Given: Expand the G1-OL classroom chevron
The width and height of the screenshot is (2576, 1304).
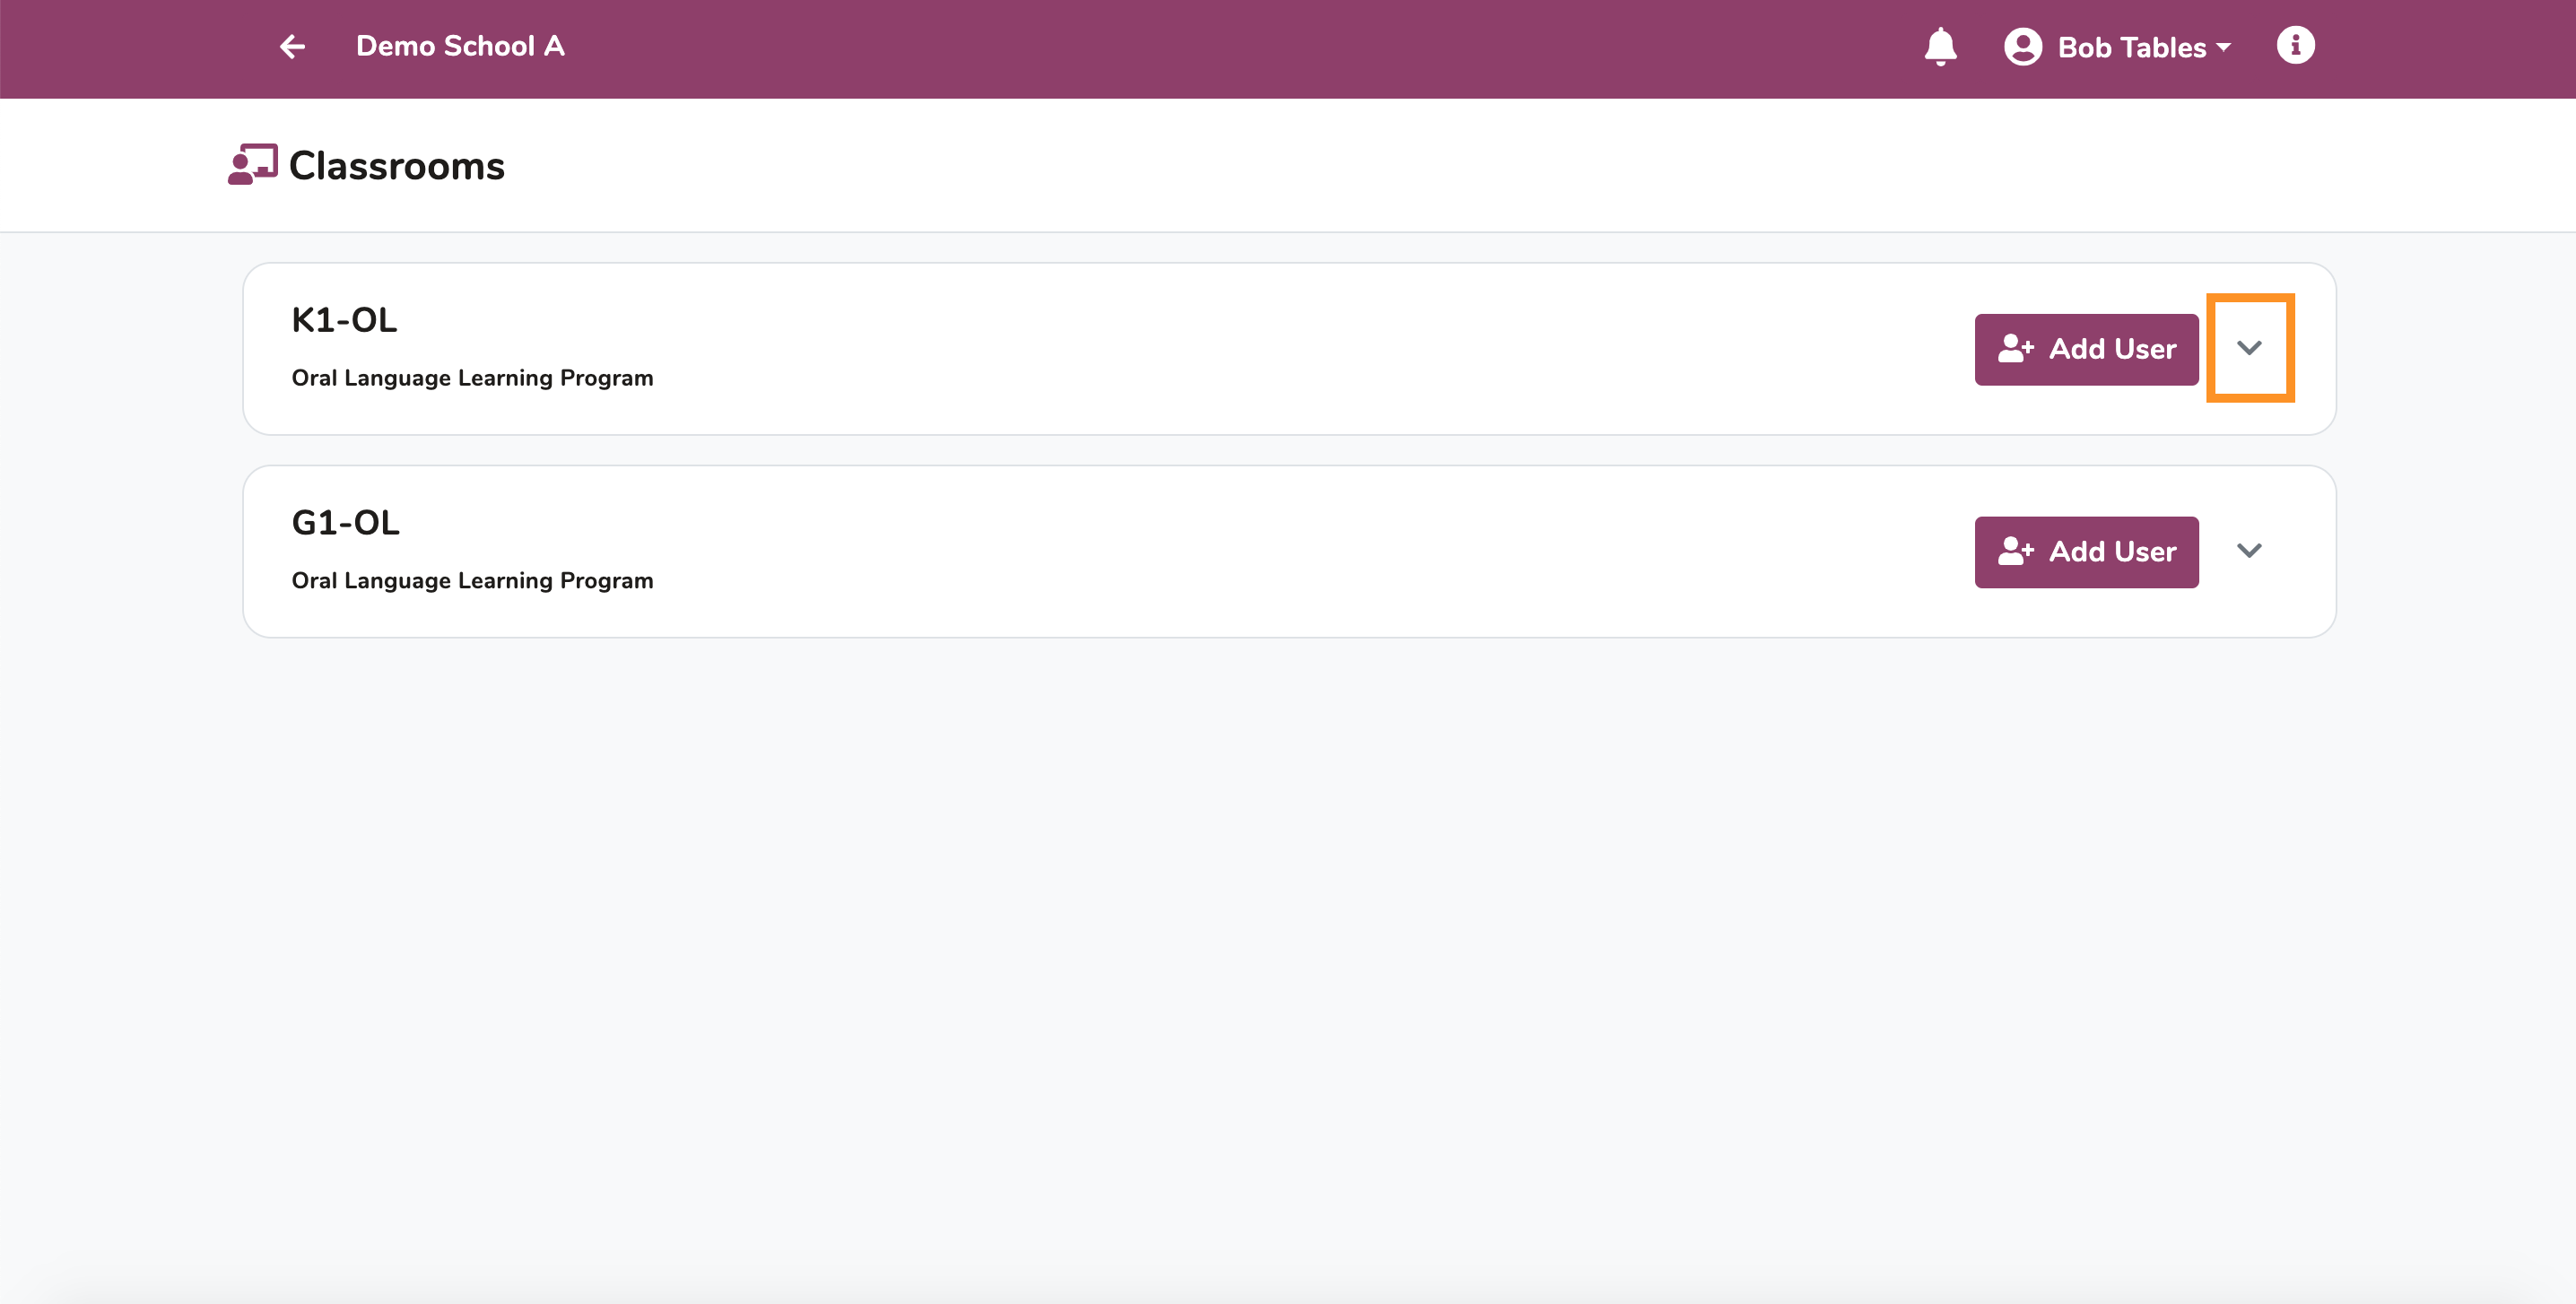Looking at the screenshot, I should [2249, 551].
